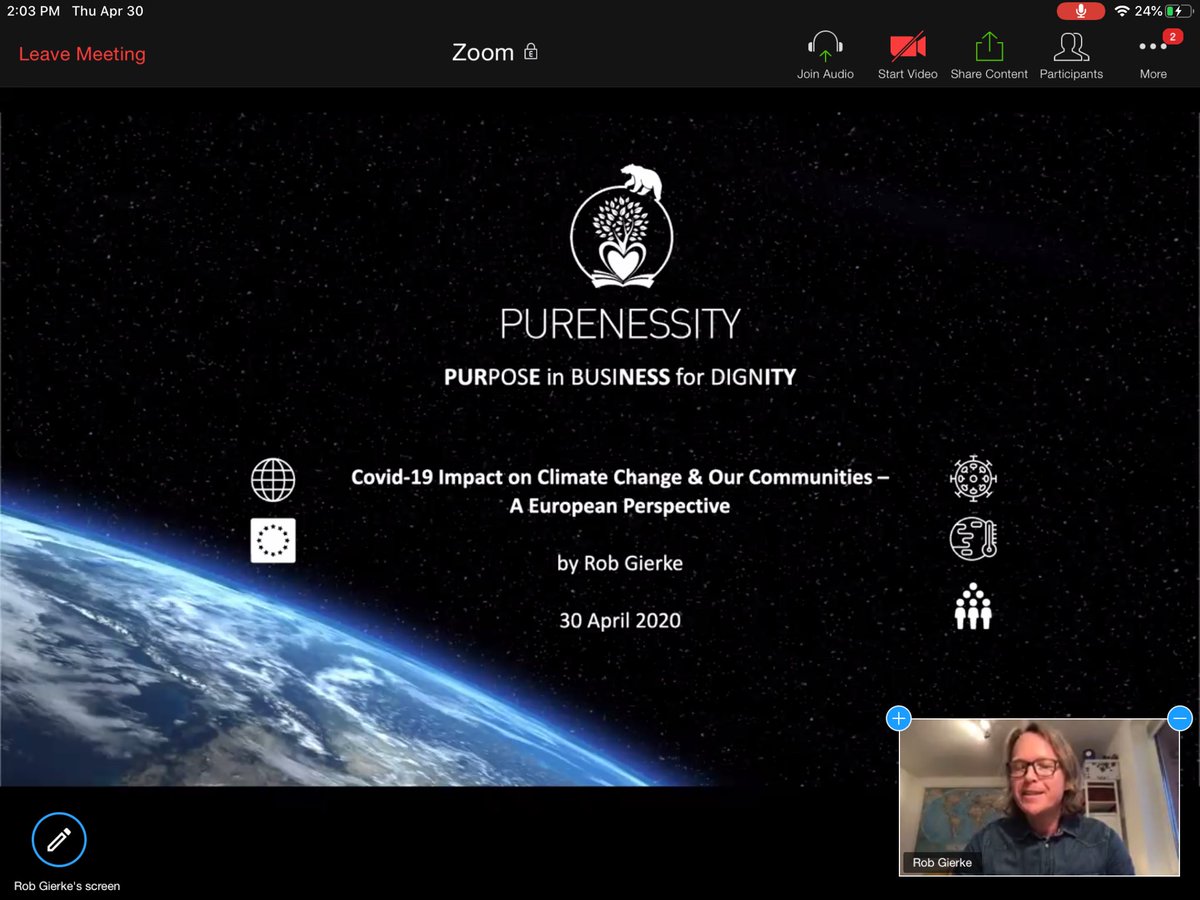This screenshot has height=900, width=1200.
Task: Minimize Rob Gierke's video thumbnail with minus
Action: click(x=1180, y=718)
